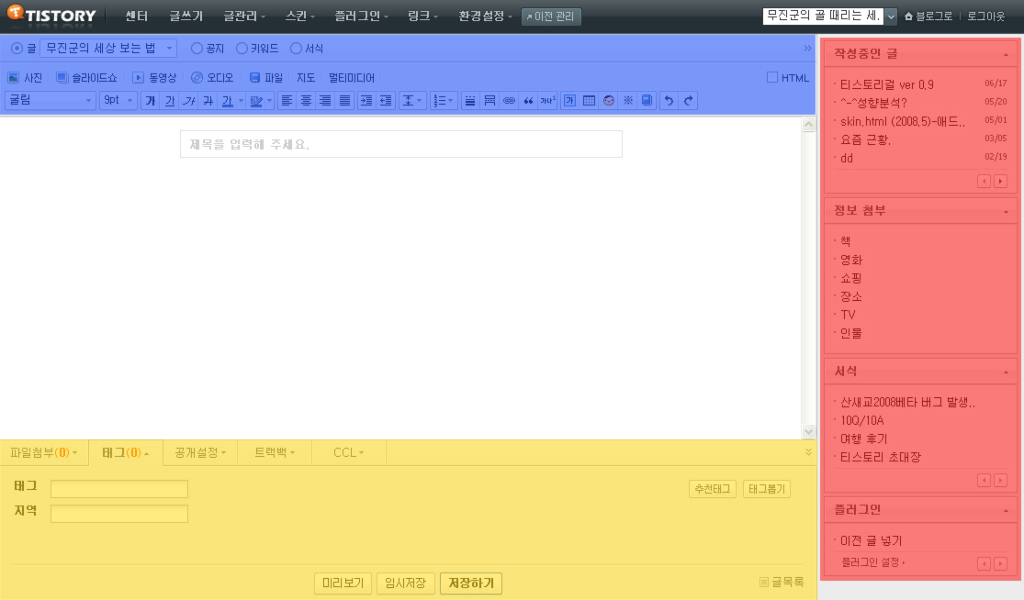
Task: Toggle underline formatting in toolbar
Action: click(170, 101)
